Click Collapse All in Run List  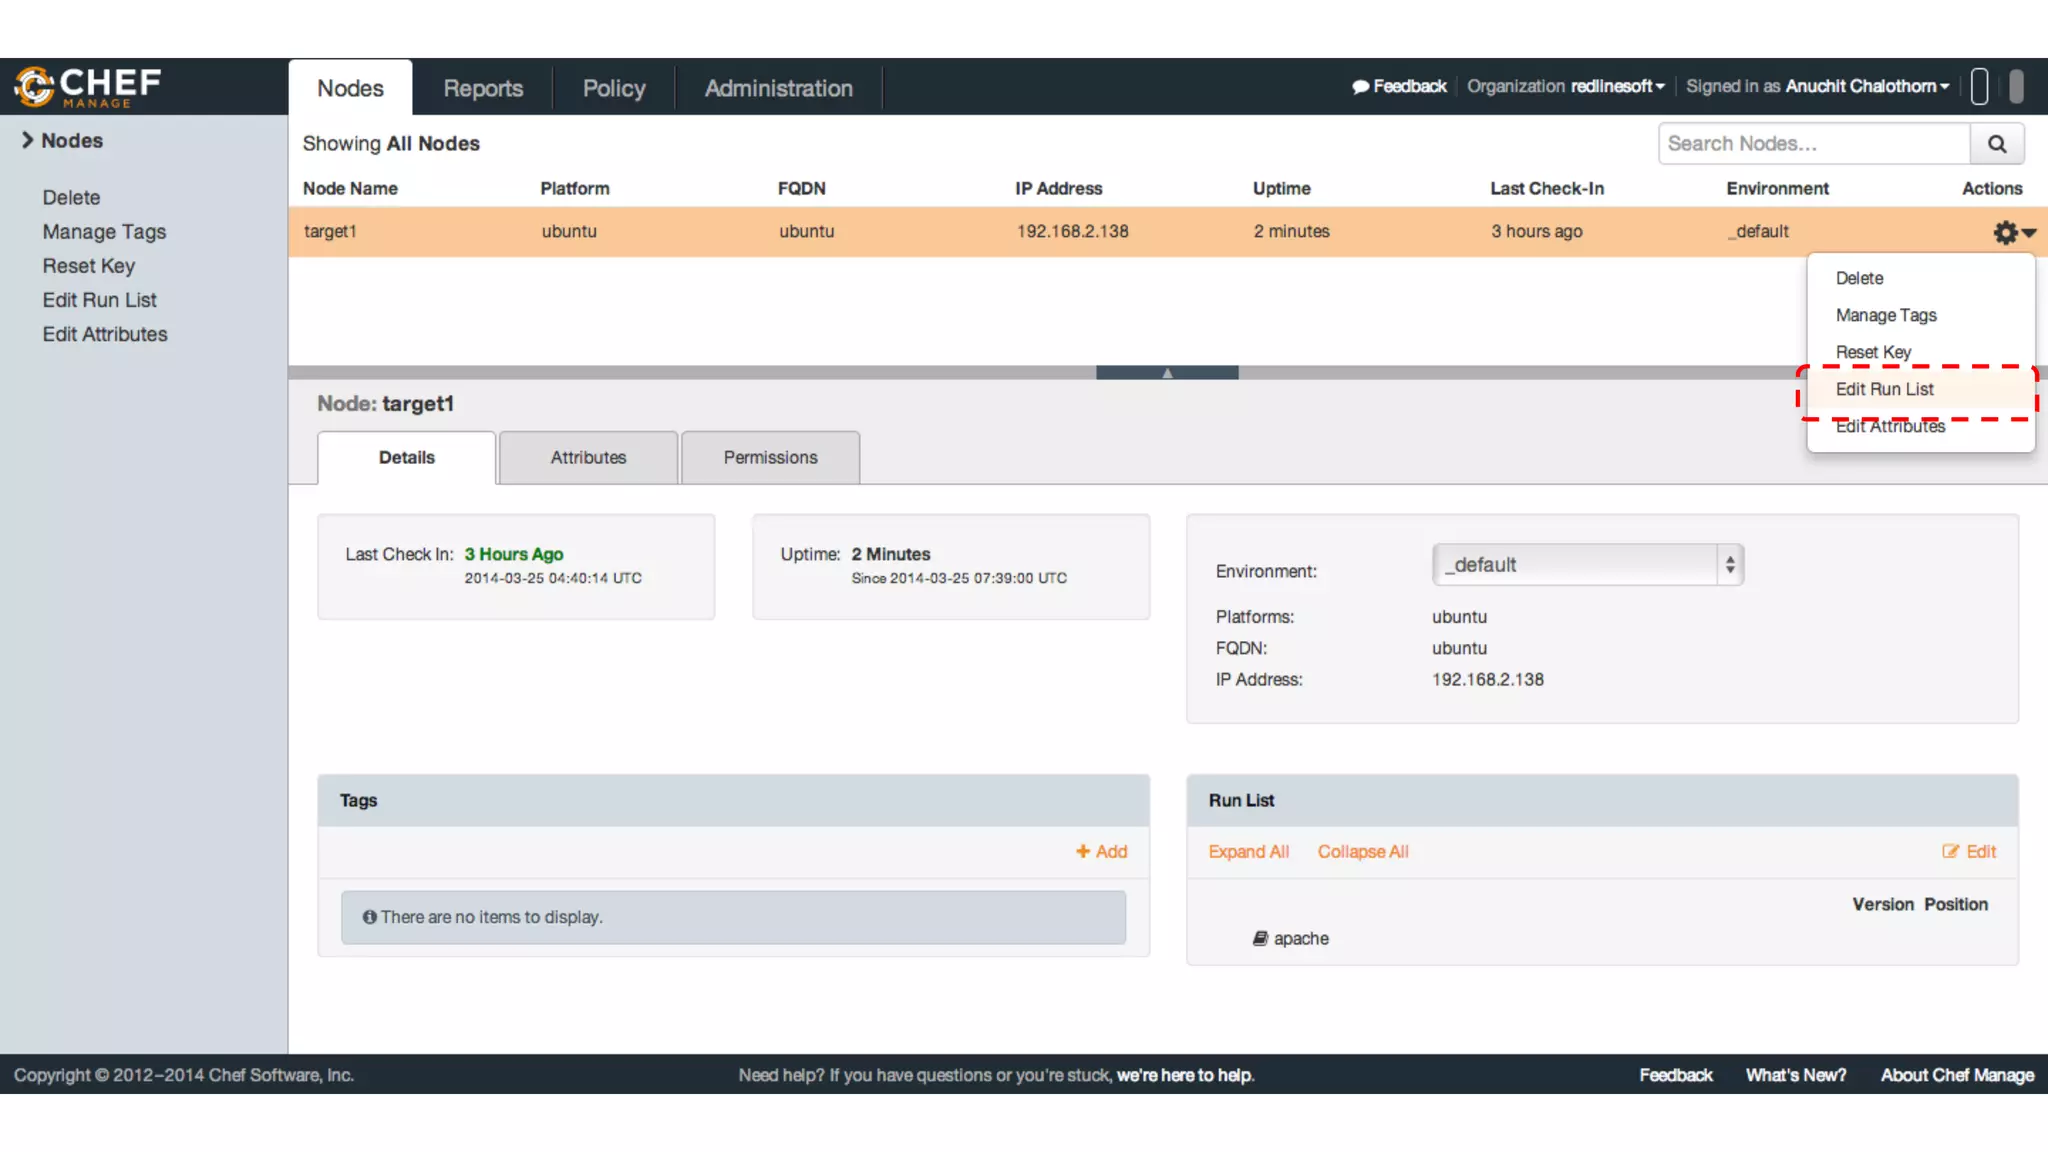pos(1362,851)
